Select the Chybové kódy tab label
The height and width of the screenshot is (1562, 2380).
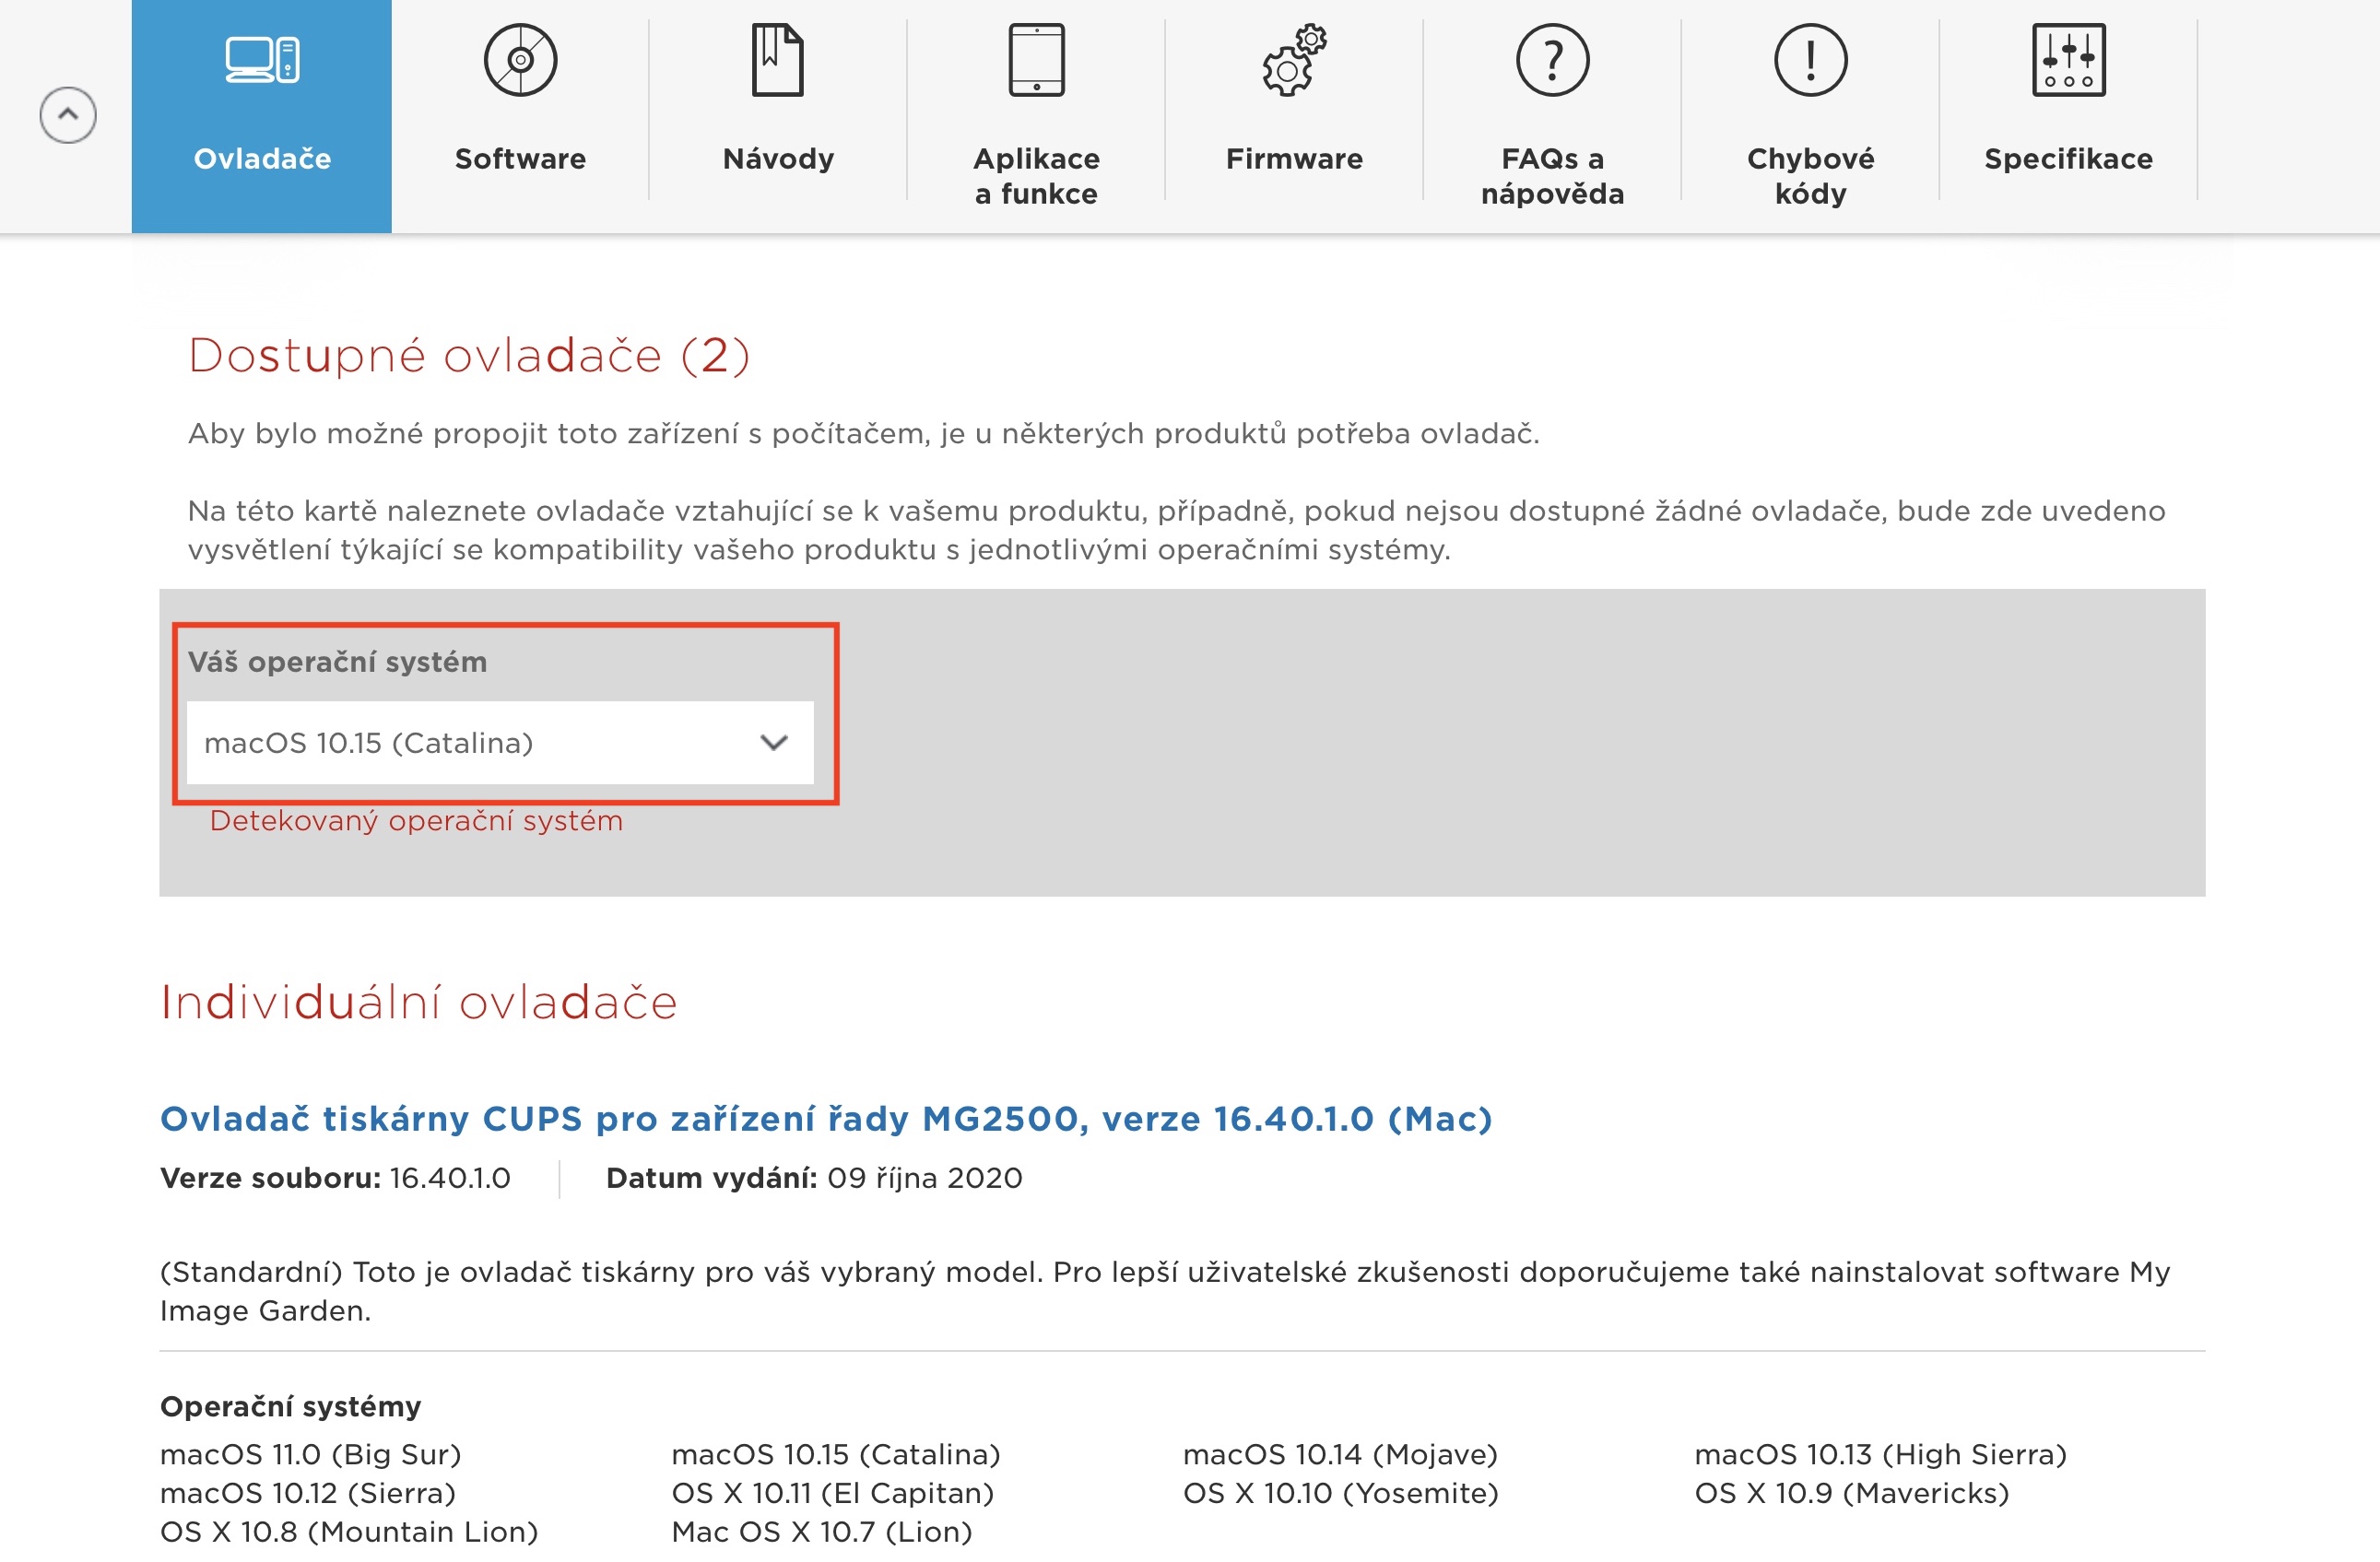[1810, 175]
